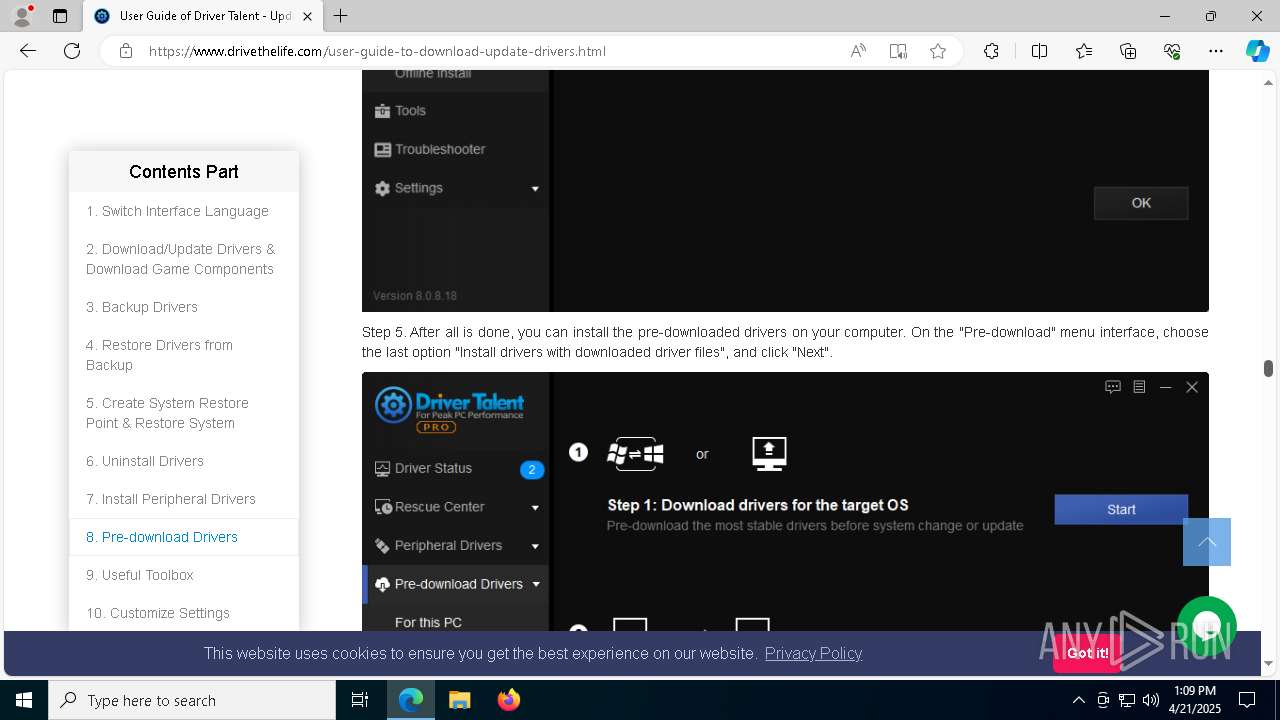Open the clock and date flyout
Viewport: 1280px width, 720px height.
1194,700
